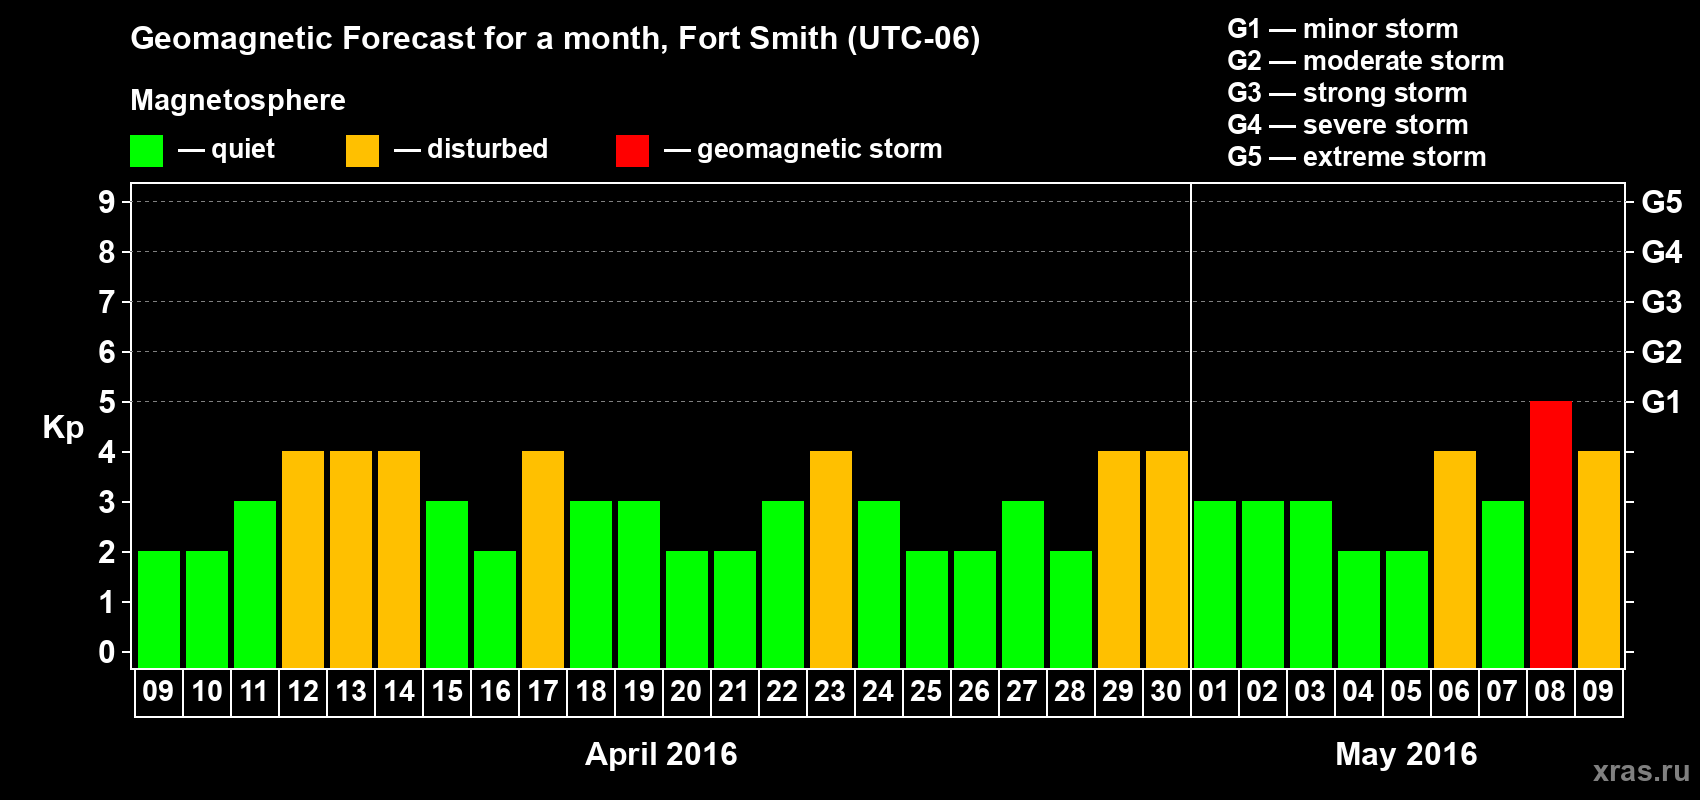This screenshot has height=800, width=1700.
Task: Select the orange bar for April 30
Action: click(1167, 560)
